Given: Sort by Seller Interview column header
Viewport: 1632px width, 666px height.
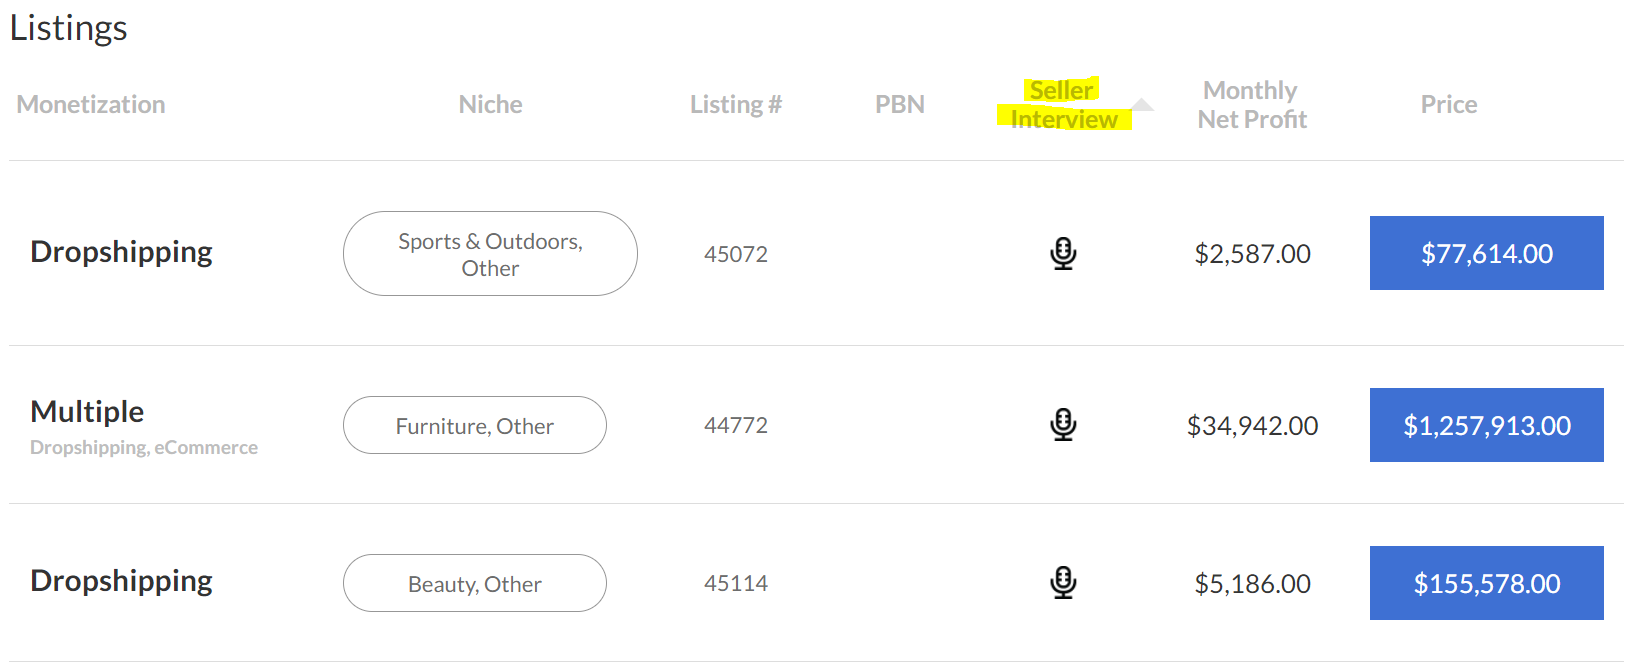Looking at the screenshot, I should point(1064,104).
